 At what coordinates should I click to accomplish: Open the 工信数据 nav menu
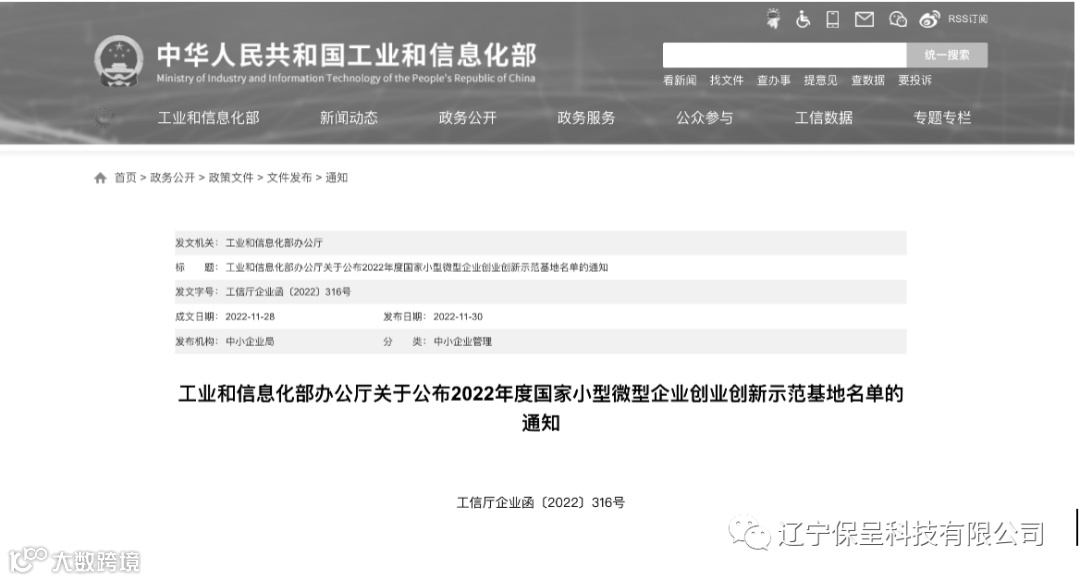(824, 118)
